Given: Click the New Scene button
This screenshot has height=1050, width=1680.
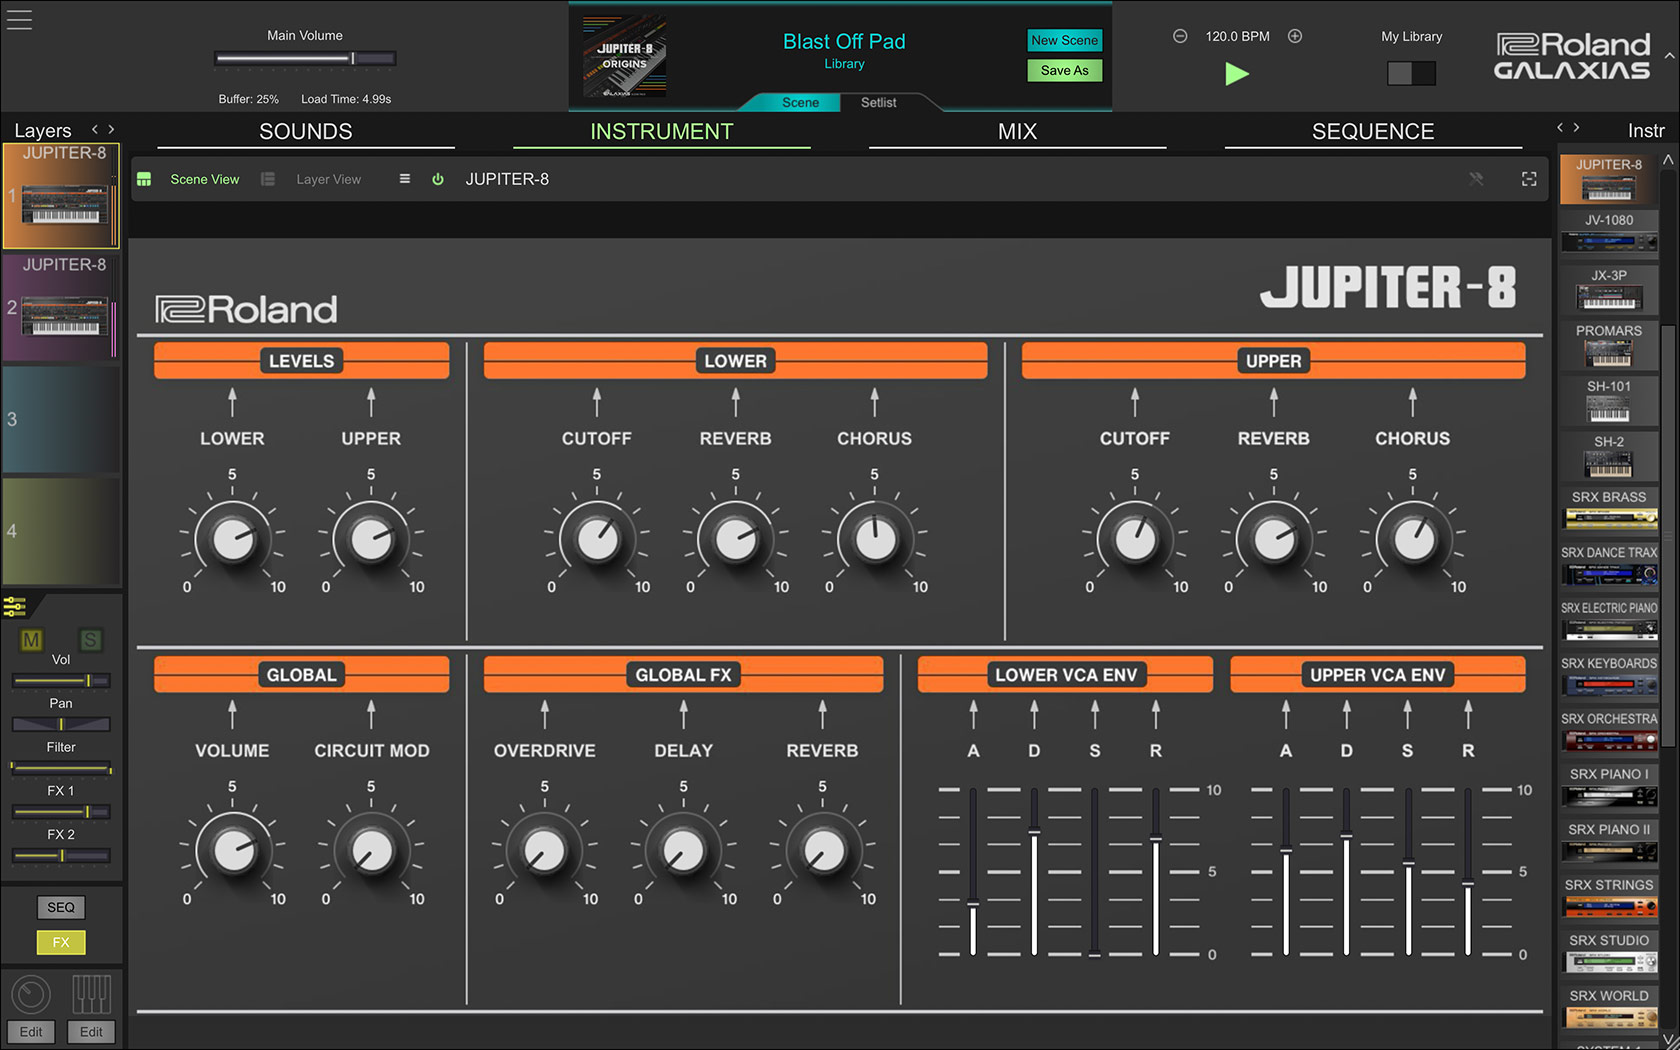Looking at the screenshot, I should tap(1065, 40).
